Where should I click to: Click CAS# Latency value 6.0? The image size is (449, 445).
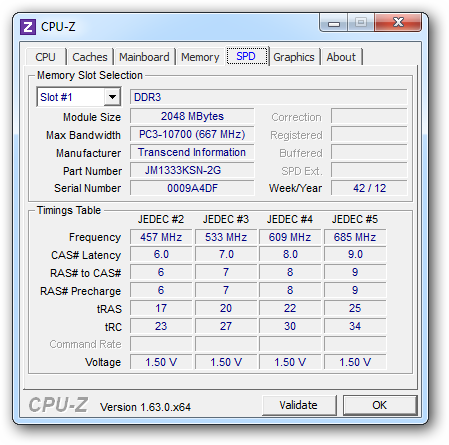tap(161, 255)
